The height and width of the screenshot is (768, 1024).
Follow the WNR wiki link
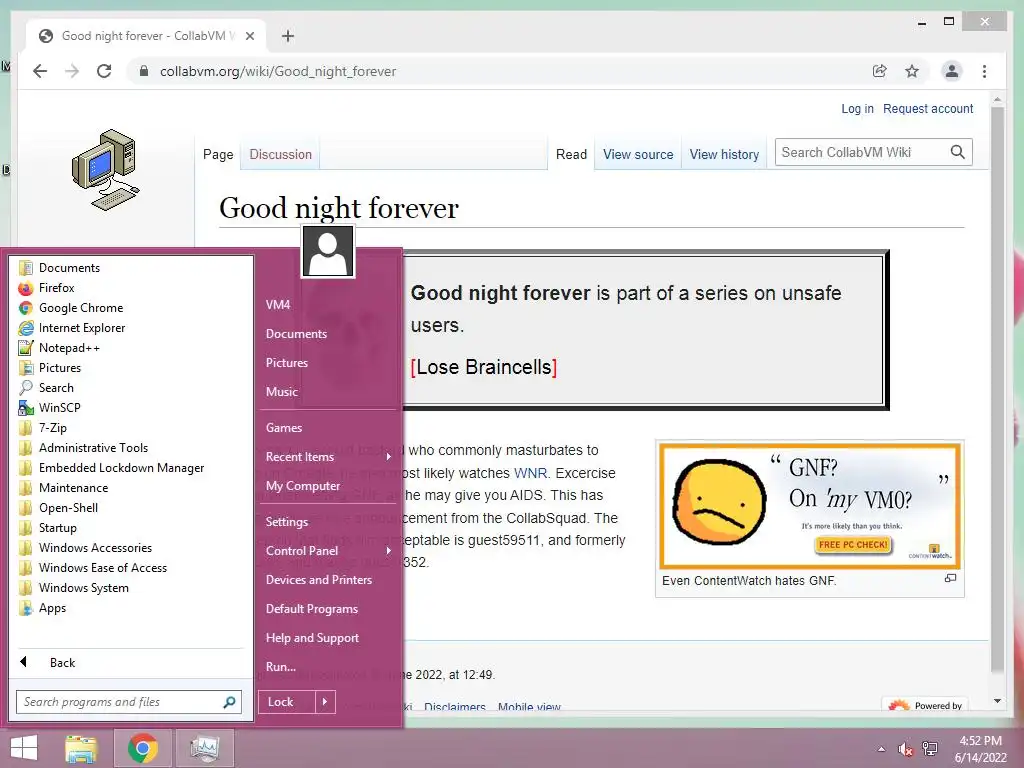click(x=530, y=473)
